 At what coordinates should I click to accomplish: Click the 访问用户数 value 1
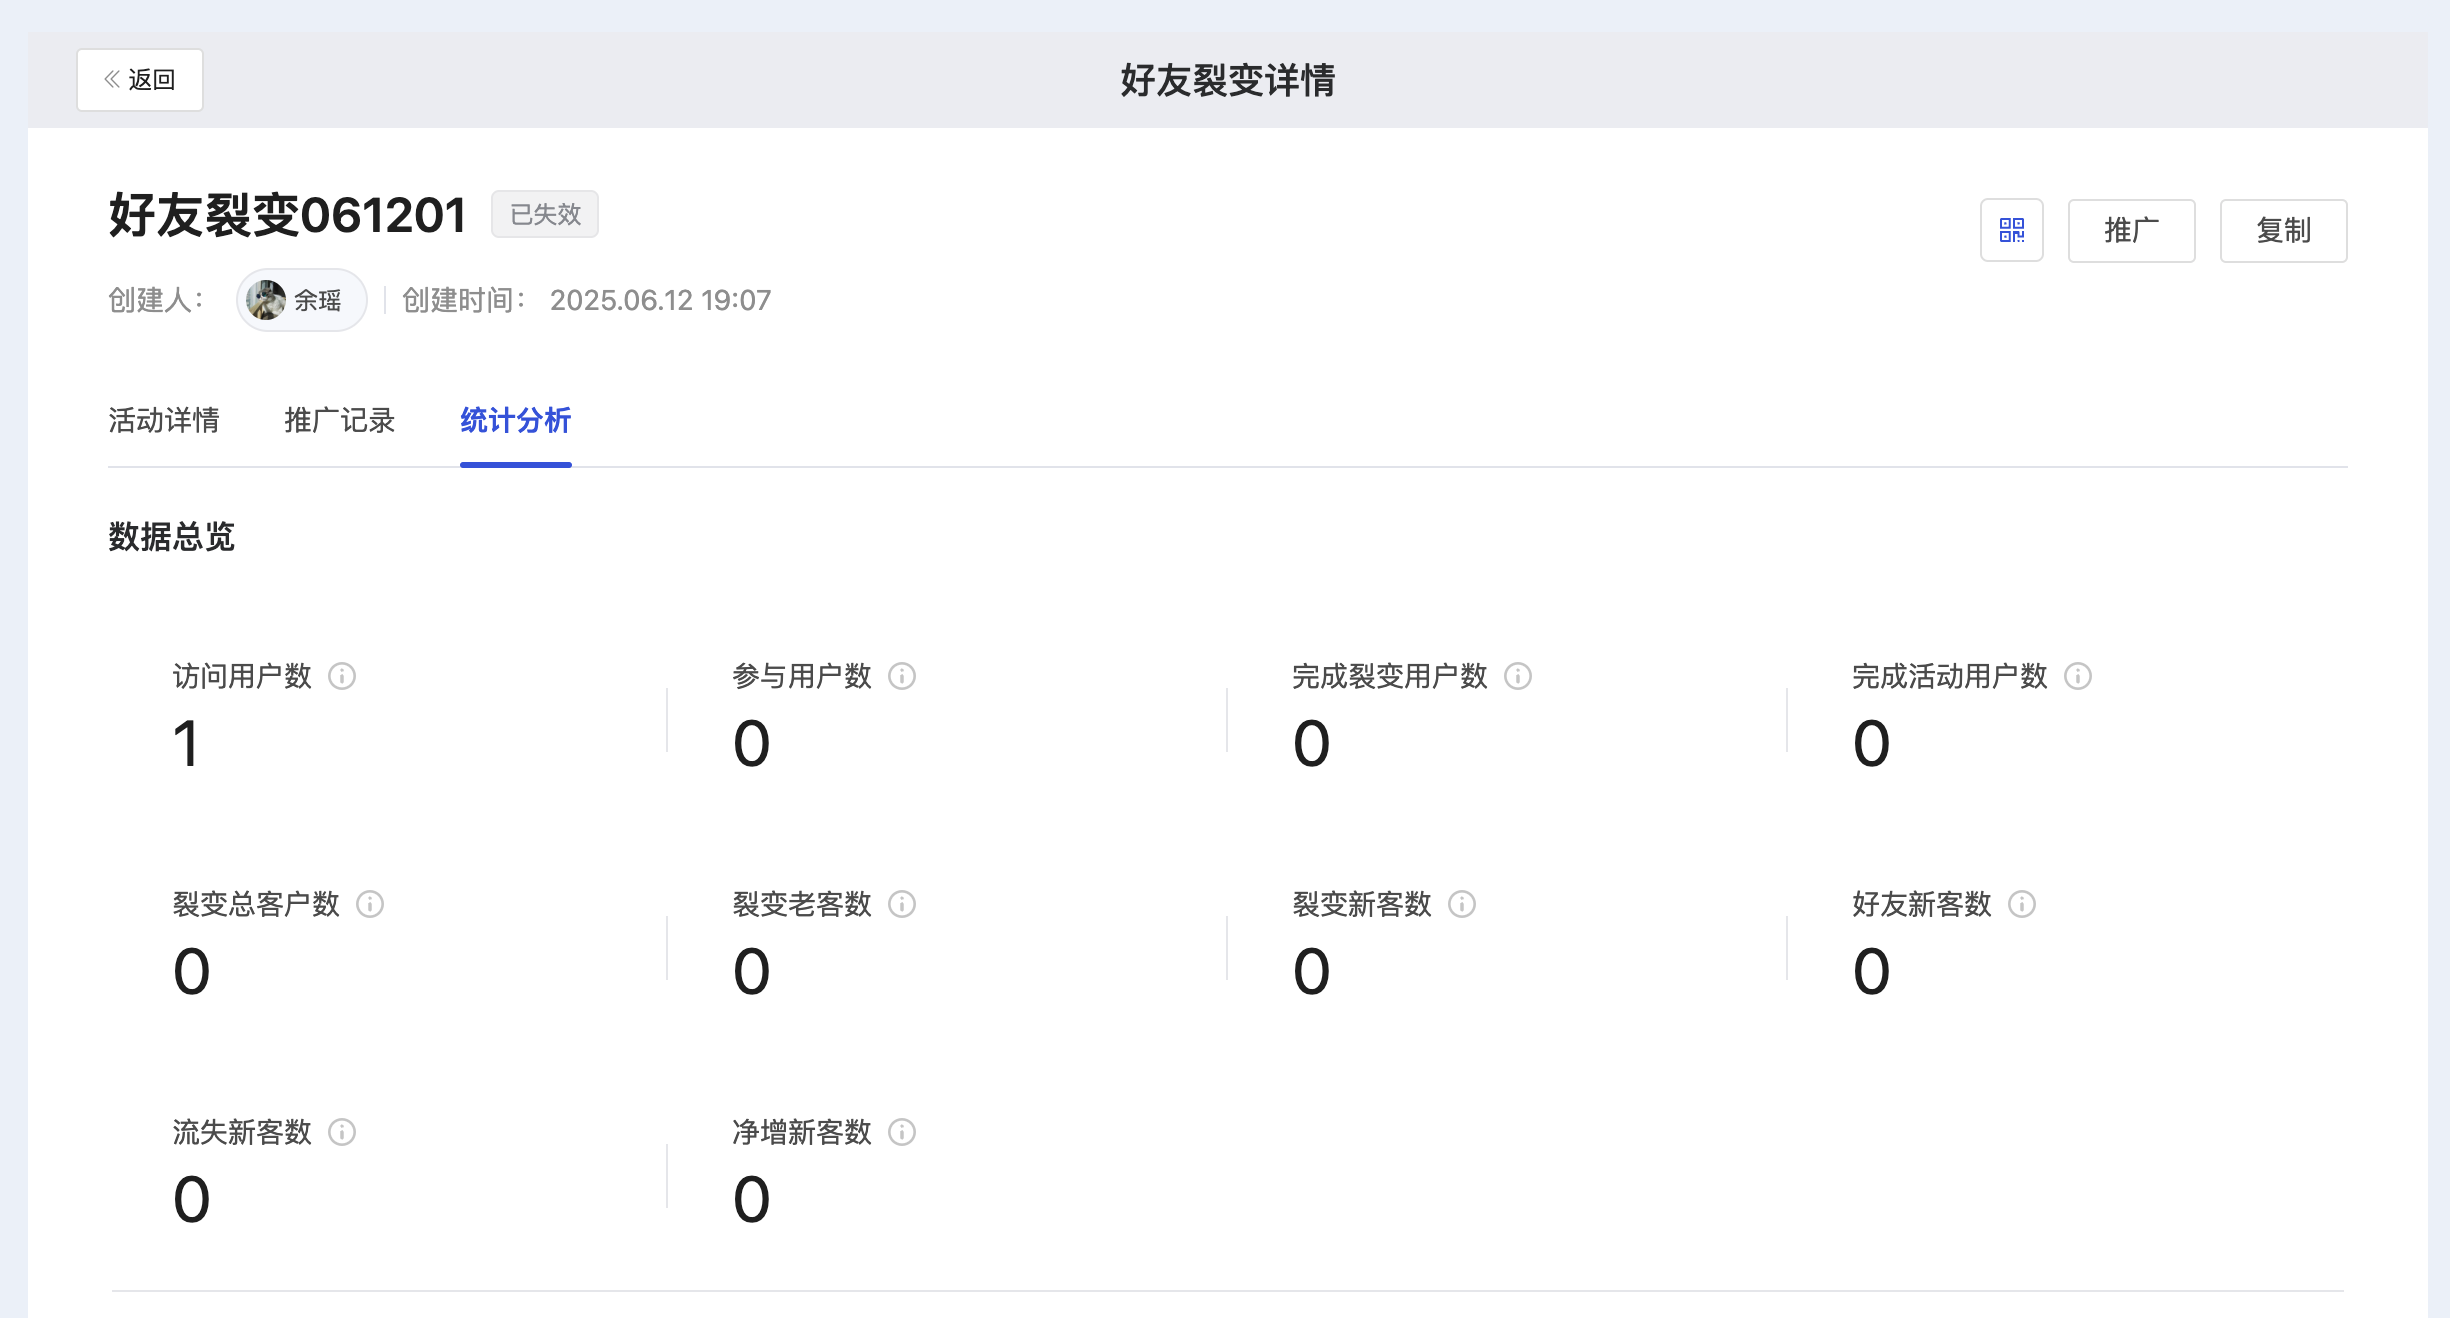point(186,744)
